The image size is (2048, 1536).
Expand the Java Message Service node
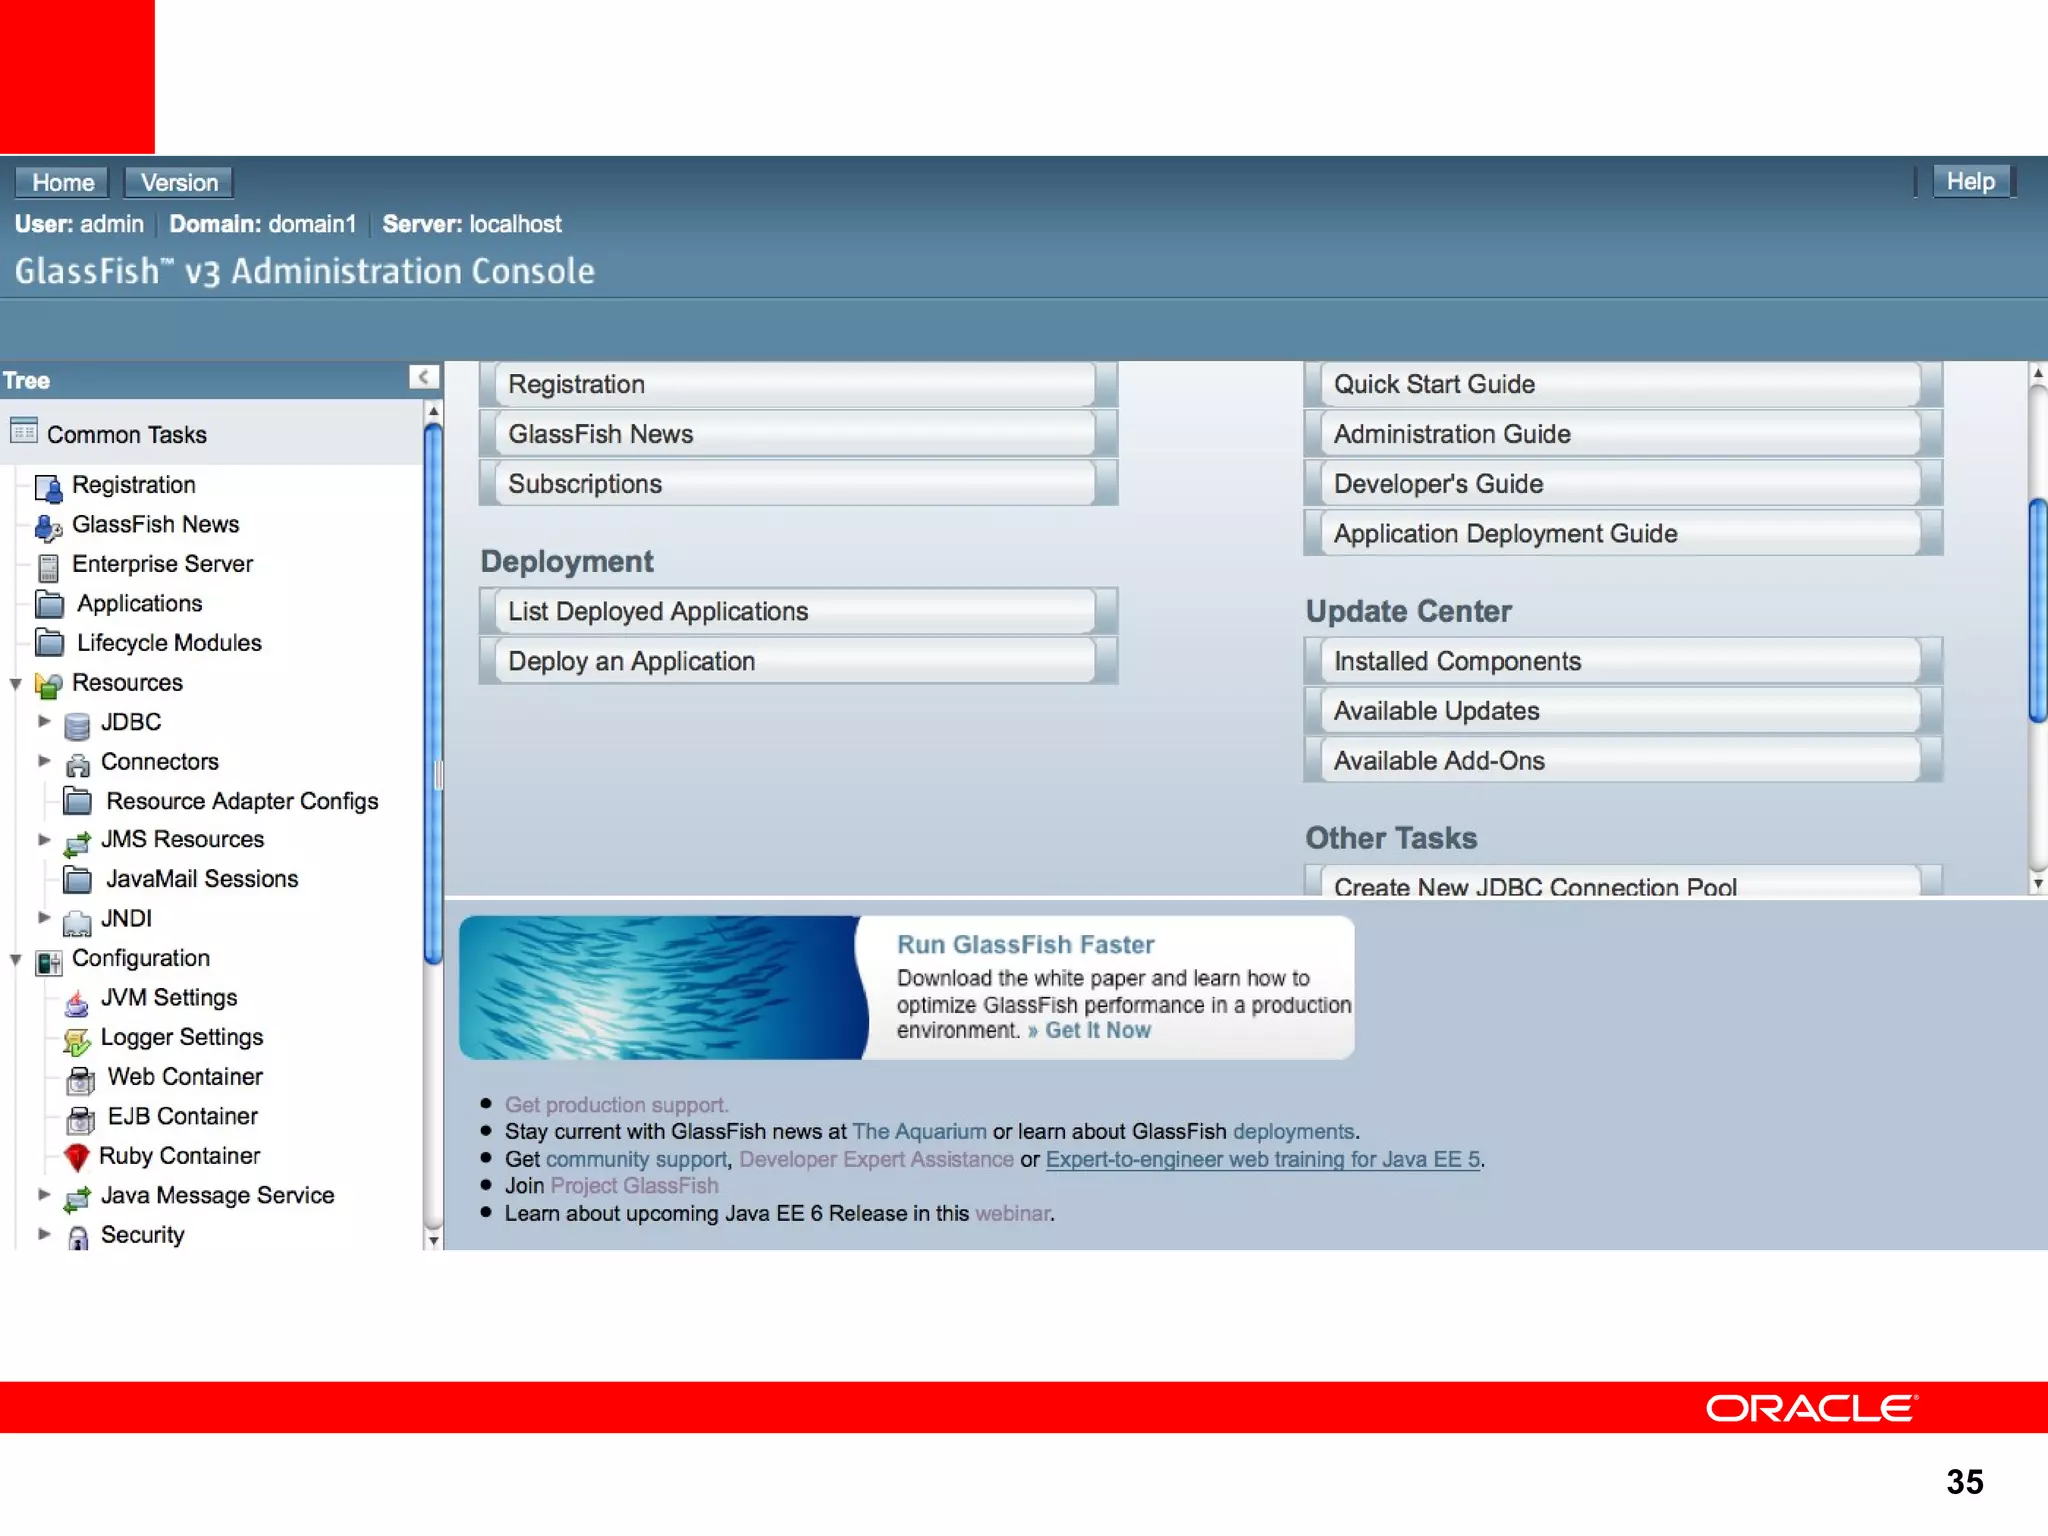pos(44,1194)
